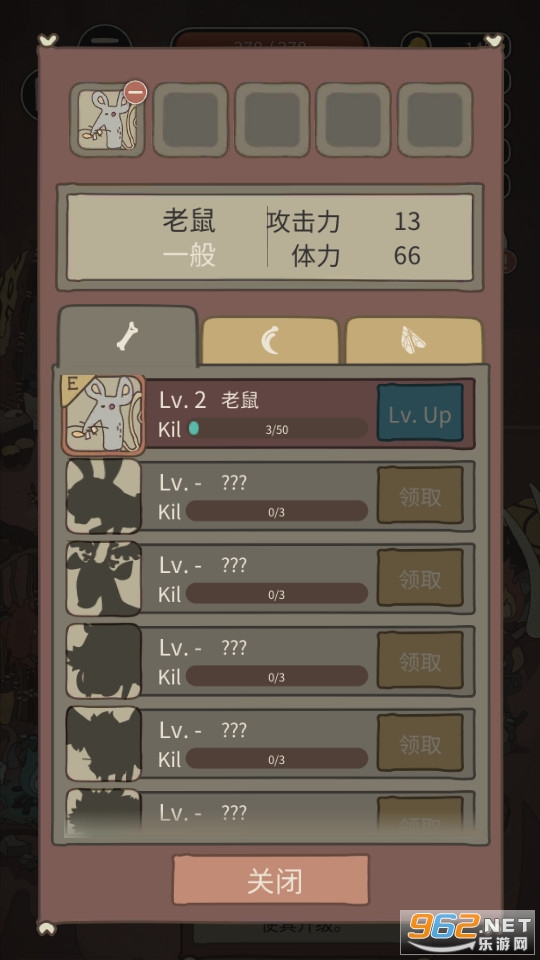Select the third empty team slot
The height and width of the screenshot is (960, 540).
click(x=272, y=119)
